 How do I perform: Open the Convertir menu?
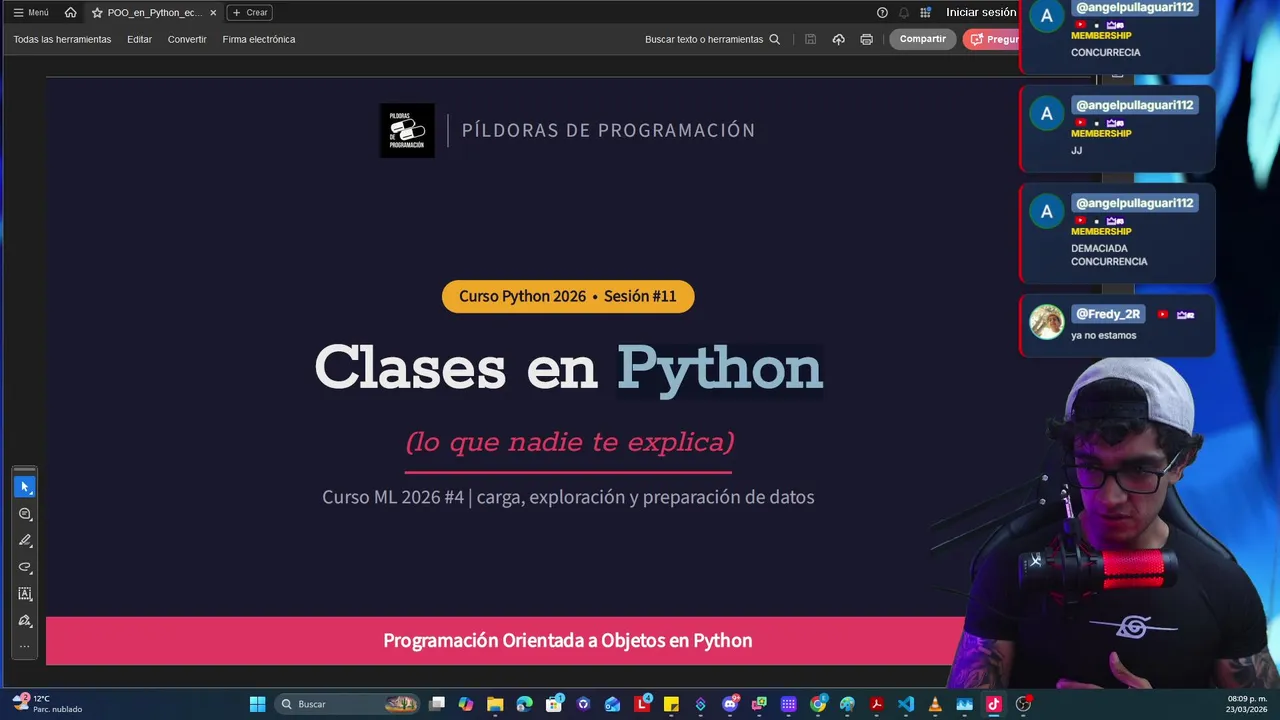pyautogui.click(x=187, y=40)
